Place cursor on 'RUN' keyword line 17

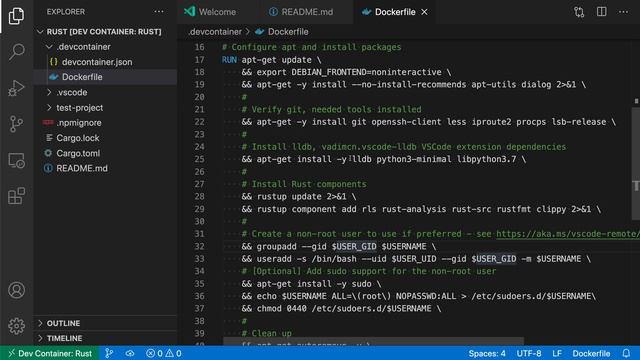[x=229, y=60]
